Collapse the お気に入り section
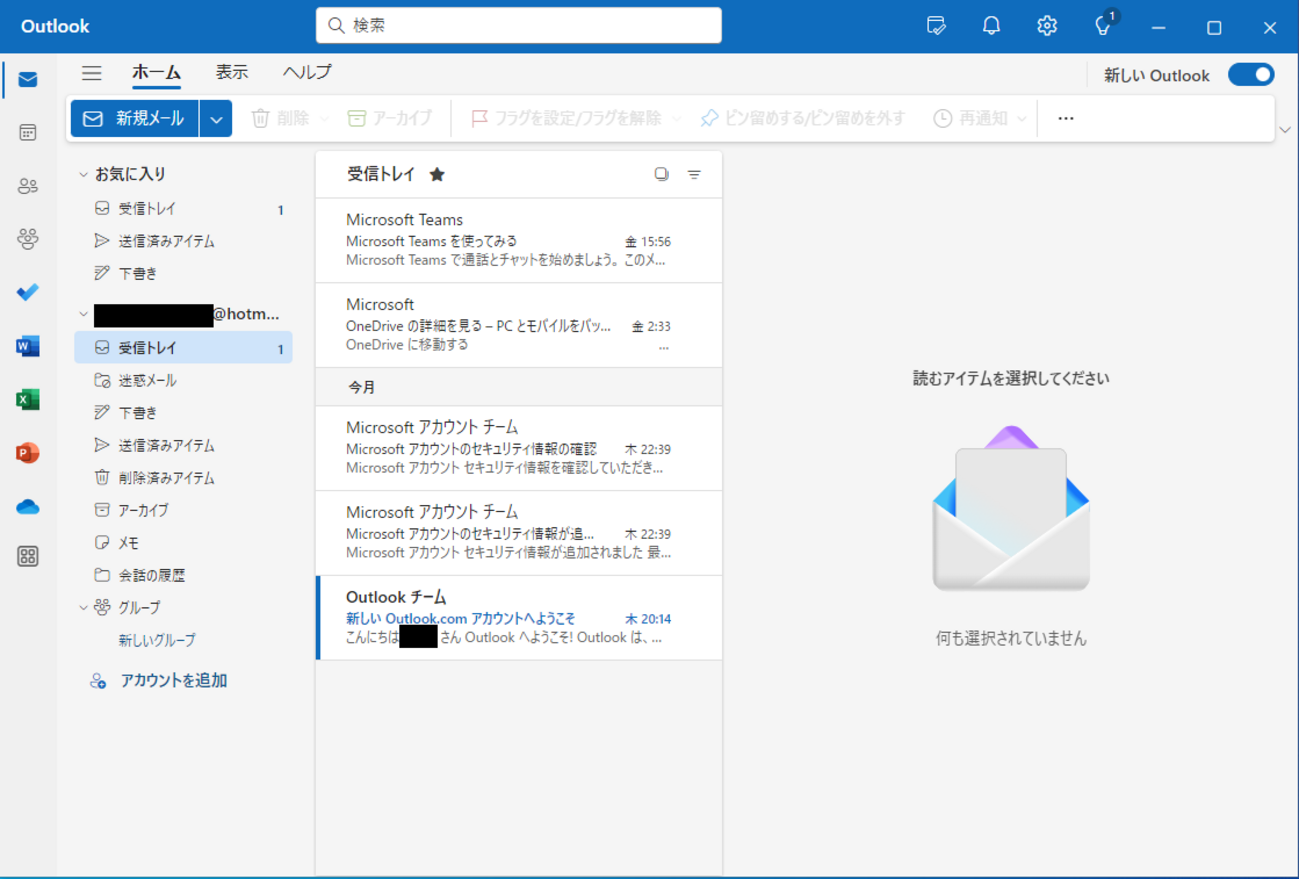 coord(84,175)
